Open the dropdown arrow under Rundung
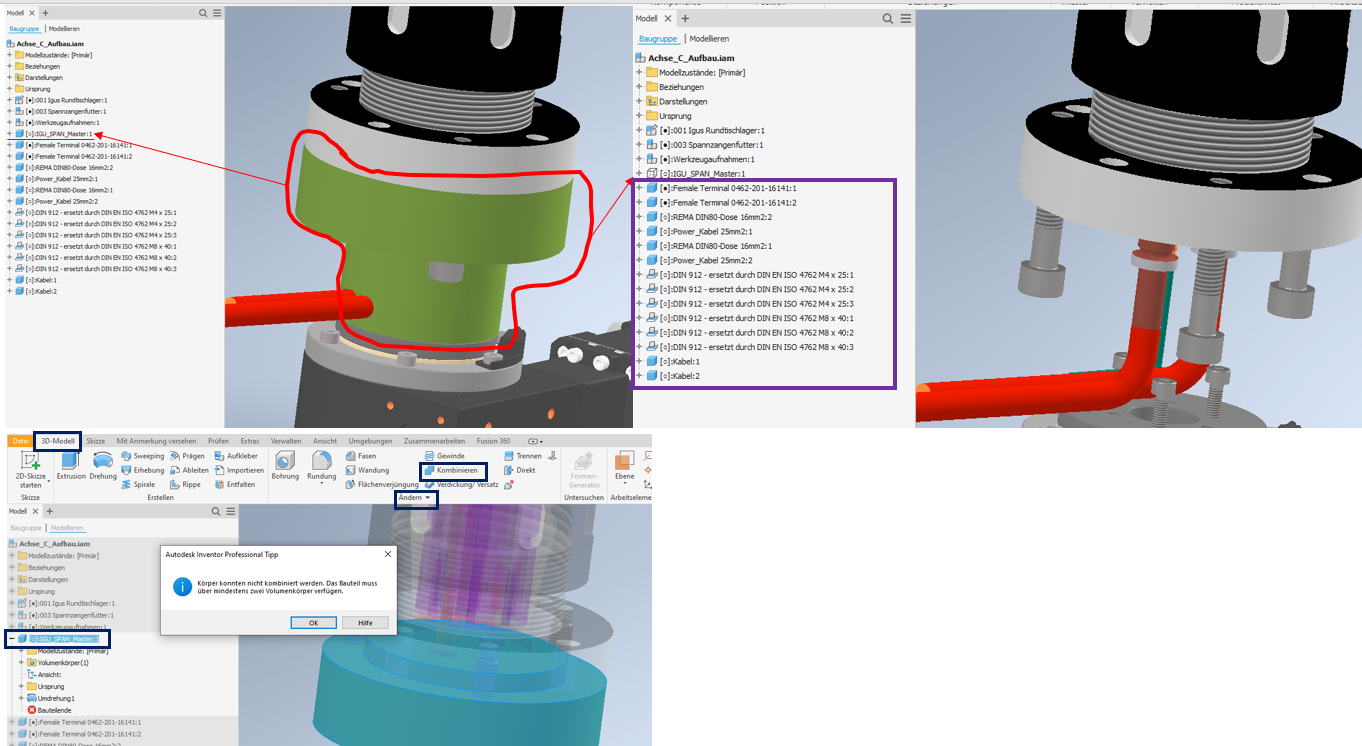Screen dimensions: 1362x746 (321, 485)
